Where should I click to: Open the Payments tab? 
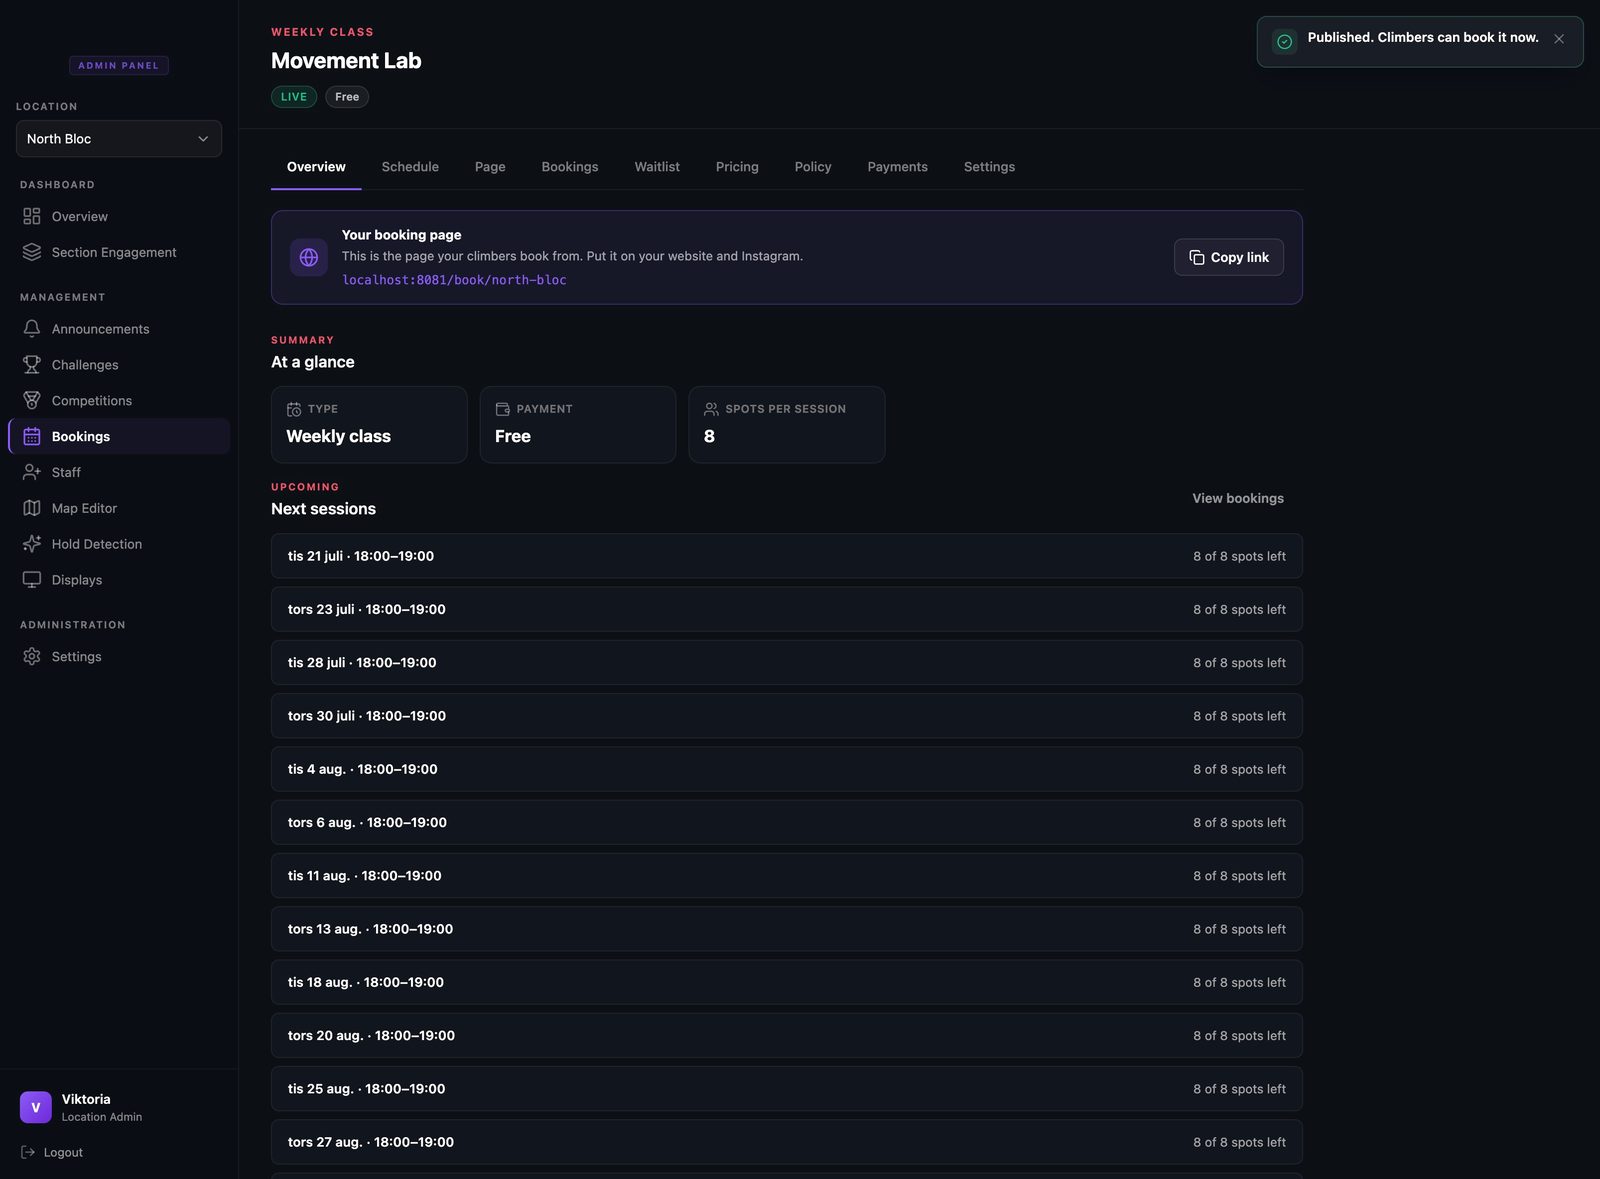898,167
